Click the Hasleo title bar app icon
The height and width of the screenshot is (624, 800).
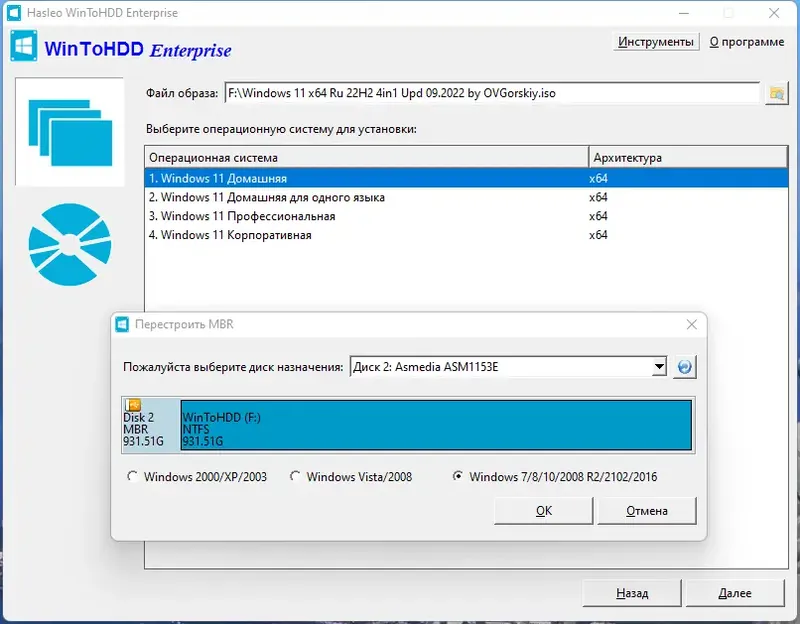click(13, 13)
